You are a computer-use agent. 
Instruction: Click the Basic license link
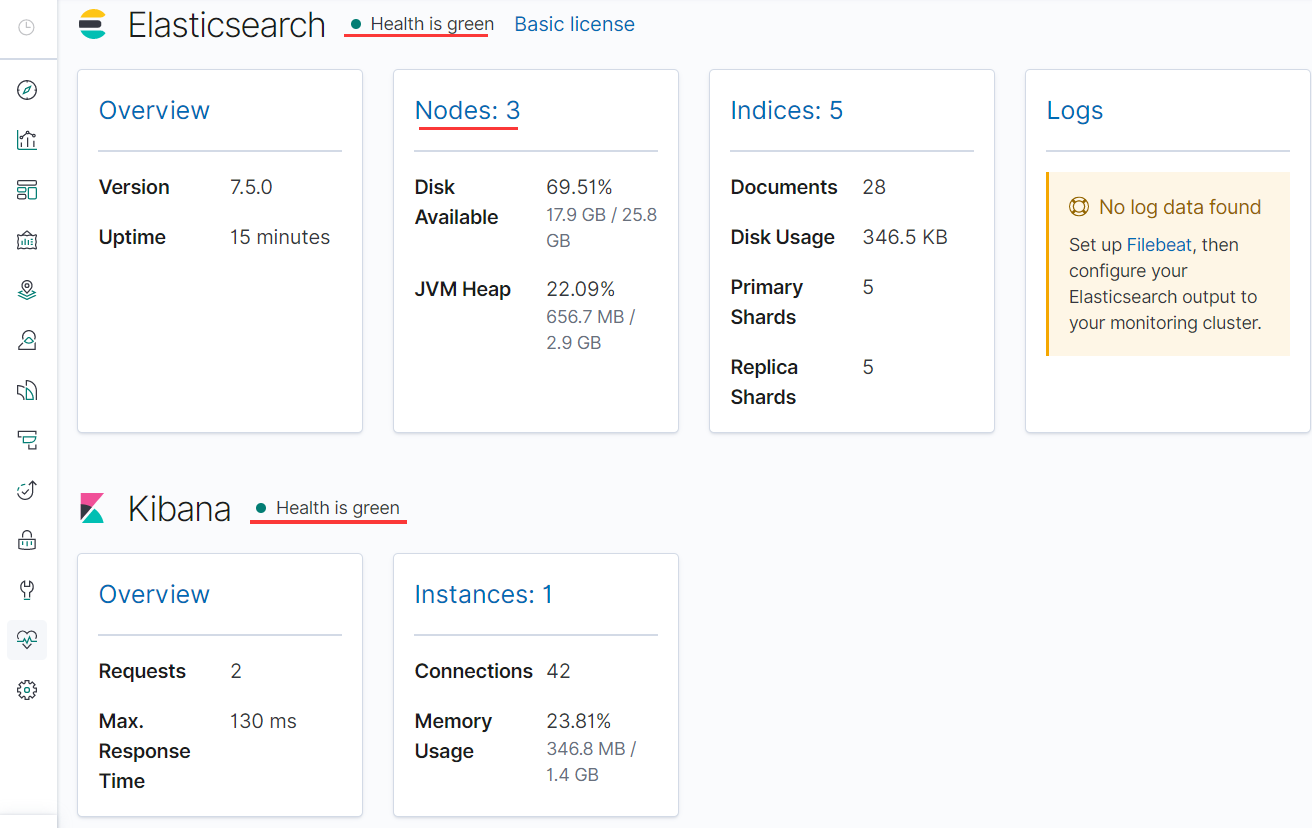(574, 24)
